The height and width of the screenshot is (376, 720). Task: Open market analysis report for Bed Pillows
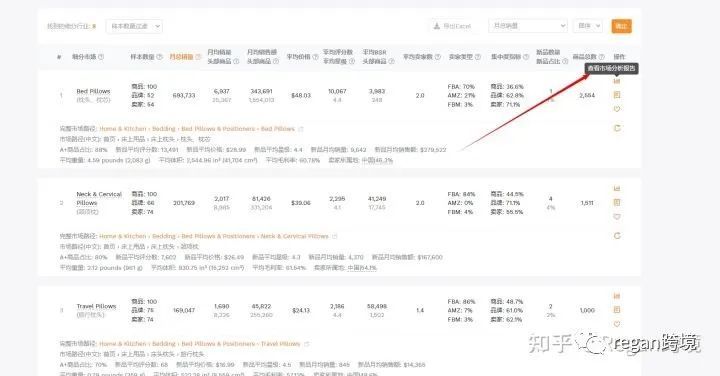[x=617, y=81]
